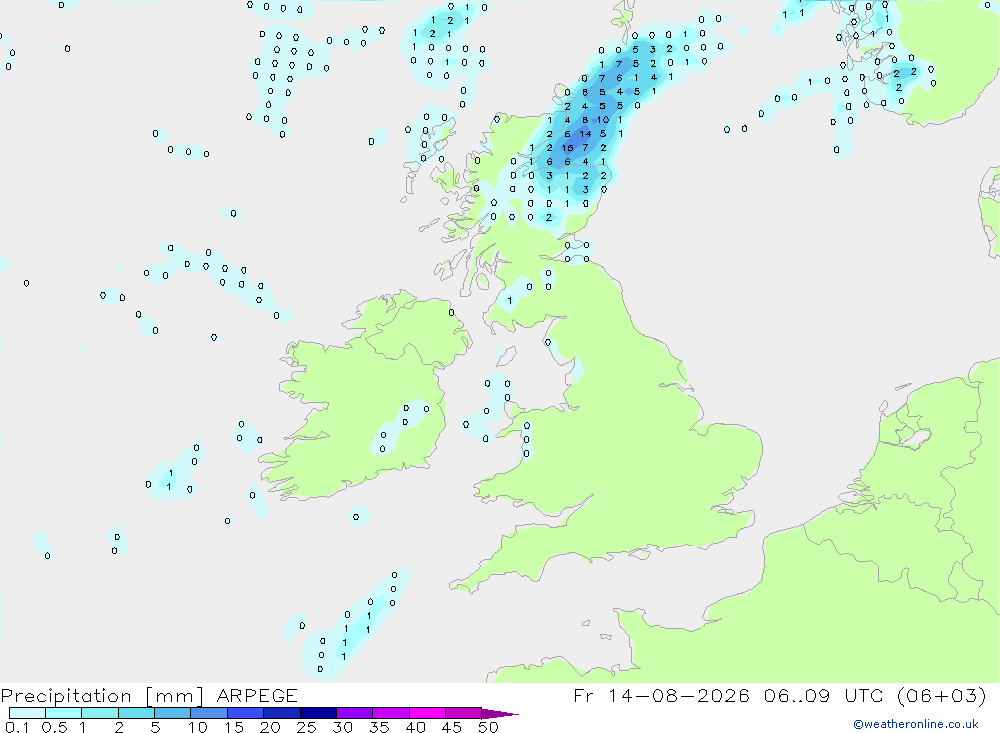Viewport: 1000px width, 733px height.
Task: Click the '25' legend scale label
Action: pyautogui.click(x=306, y=727)
